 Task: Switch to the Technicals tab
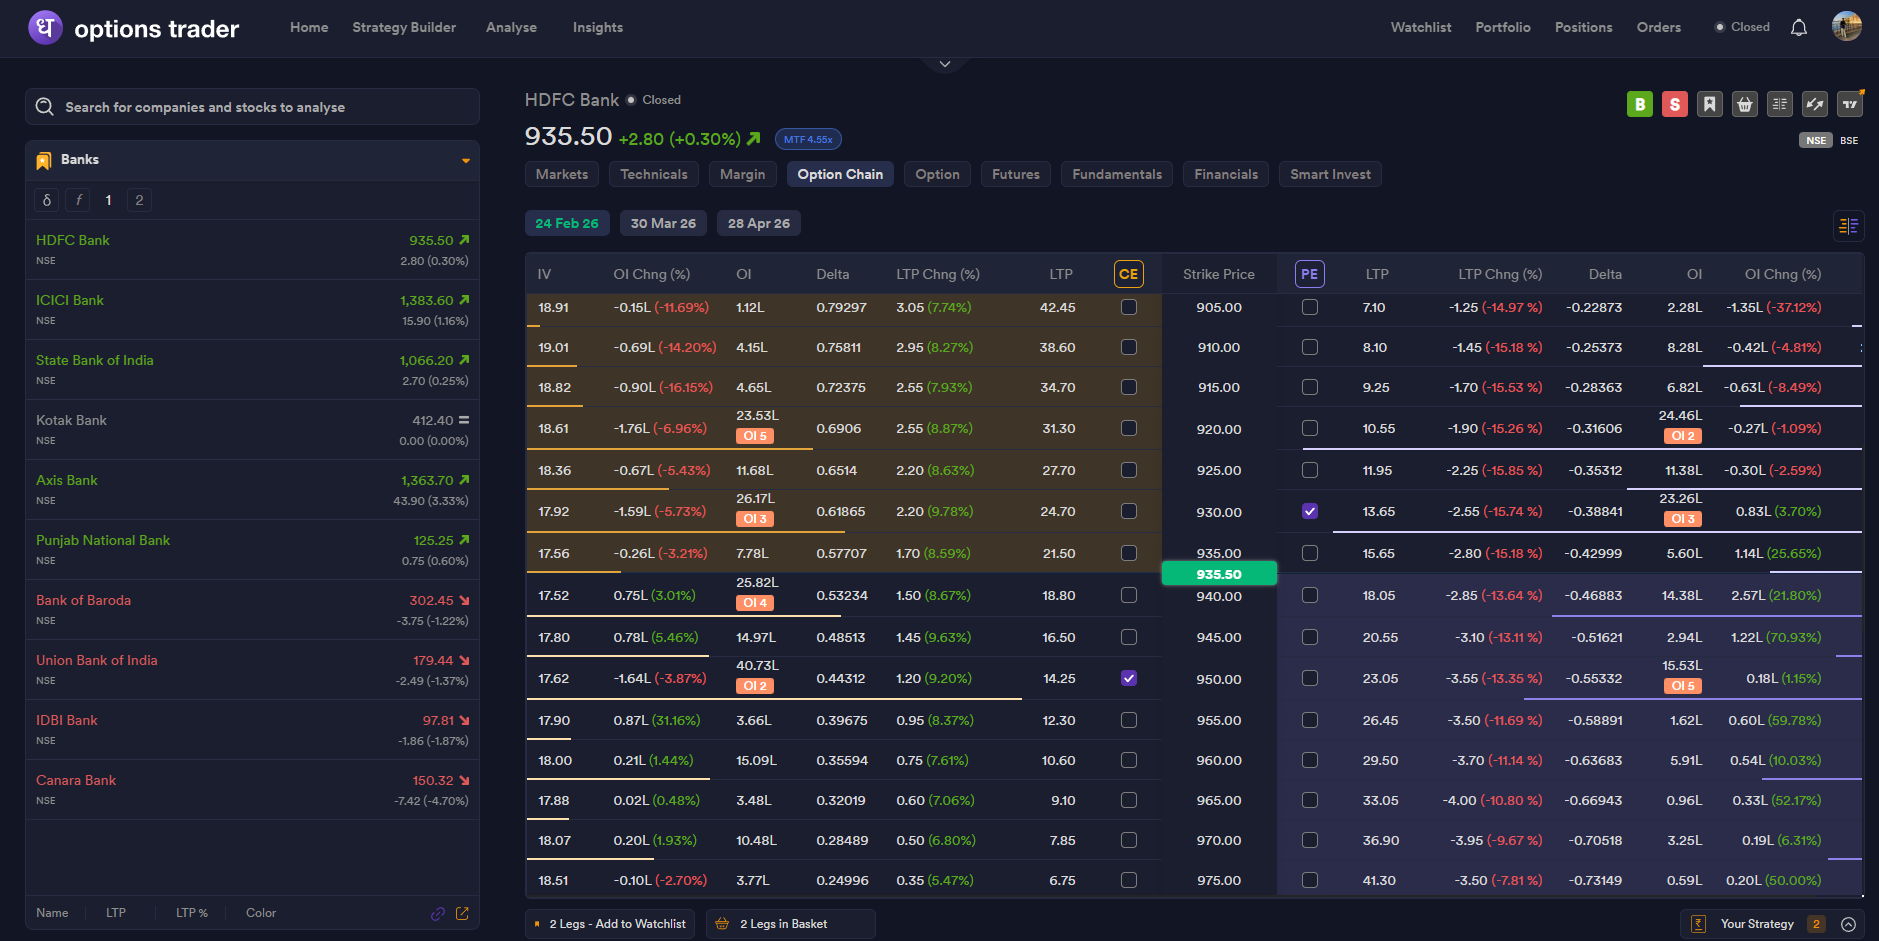[x=653, y=174]
